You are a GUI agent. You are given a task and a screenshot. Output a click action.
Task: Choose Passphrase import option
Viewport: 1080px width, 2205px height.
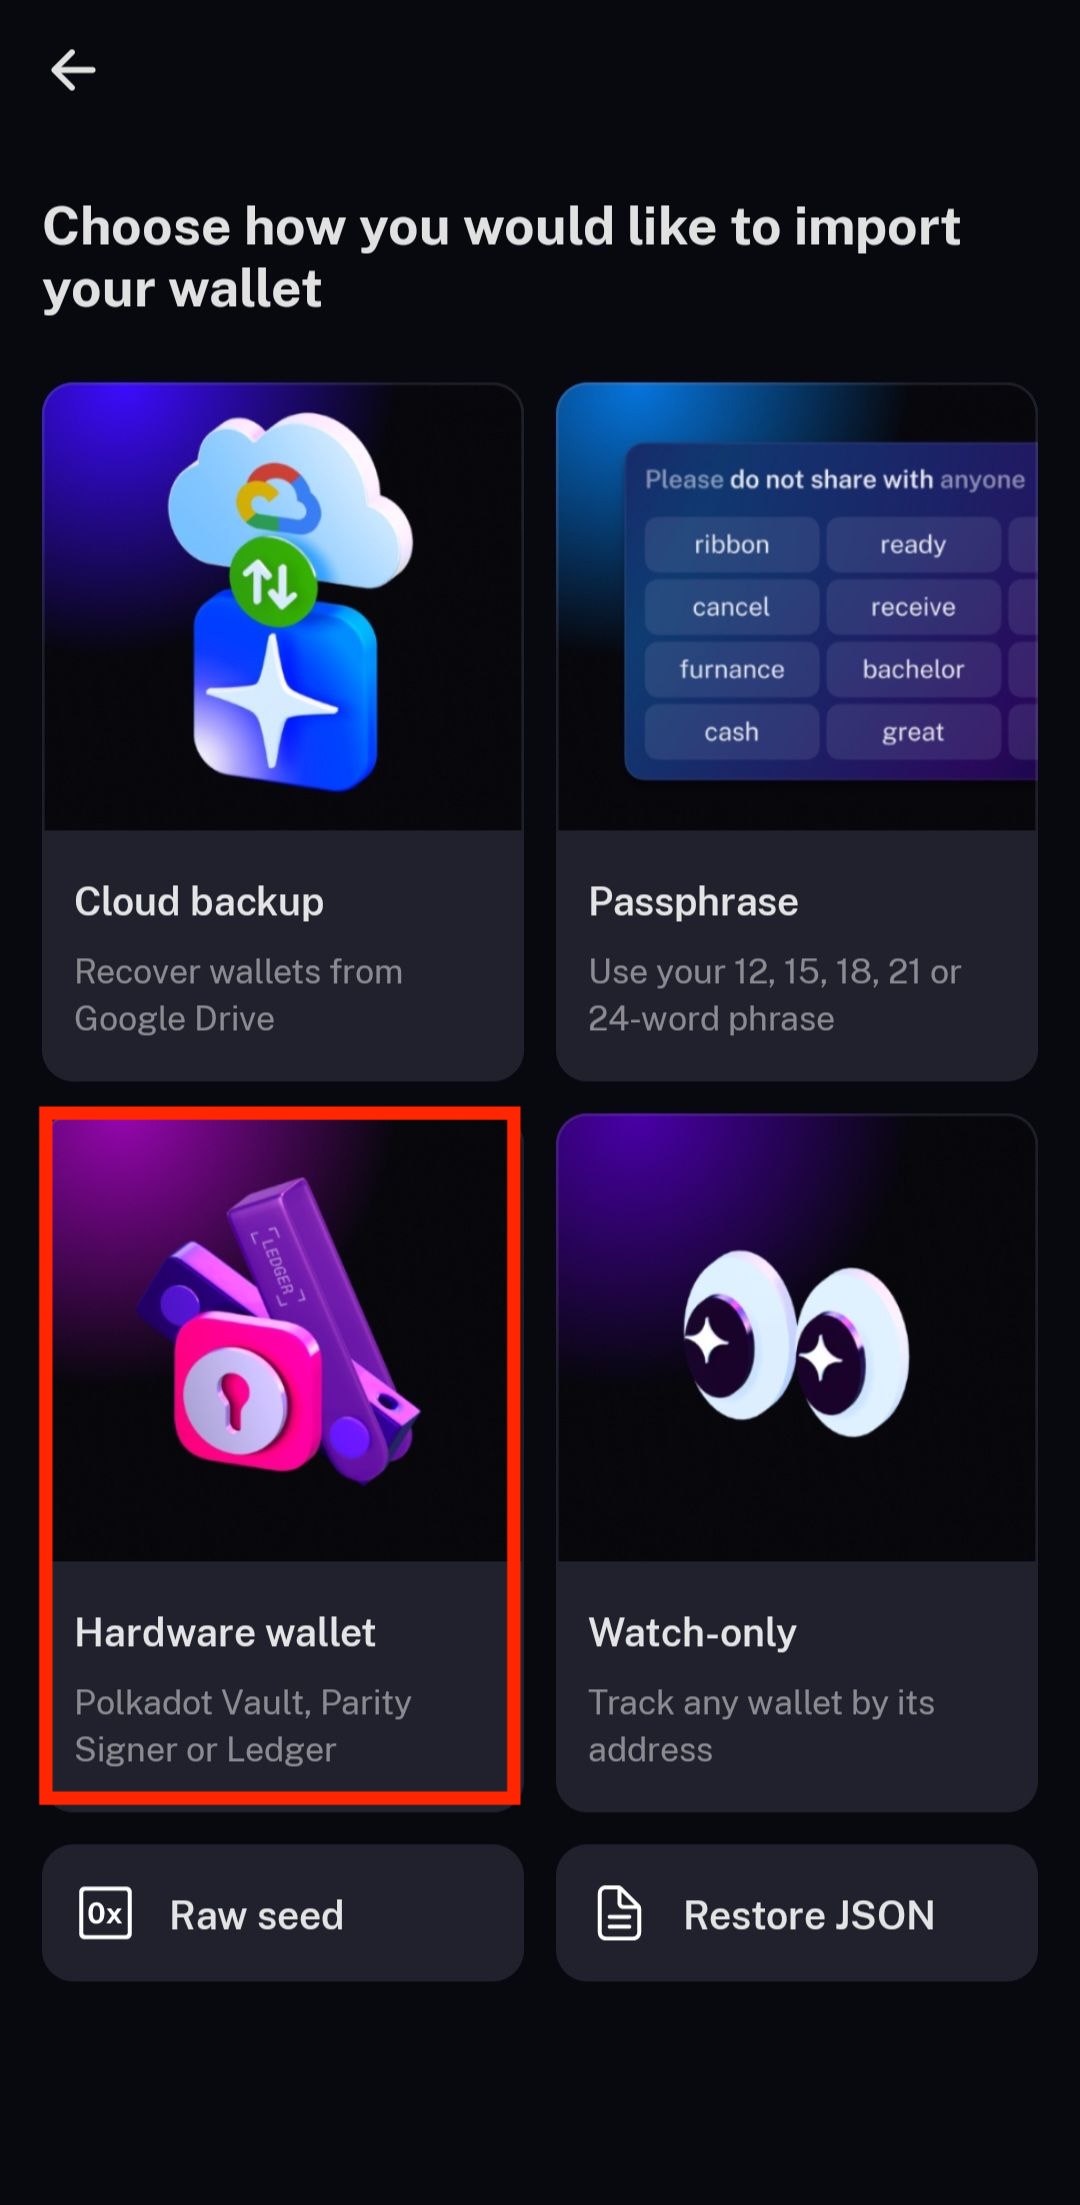click(796, 731)
